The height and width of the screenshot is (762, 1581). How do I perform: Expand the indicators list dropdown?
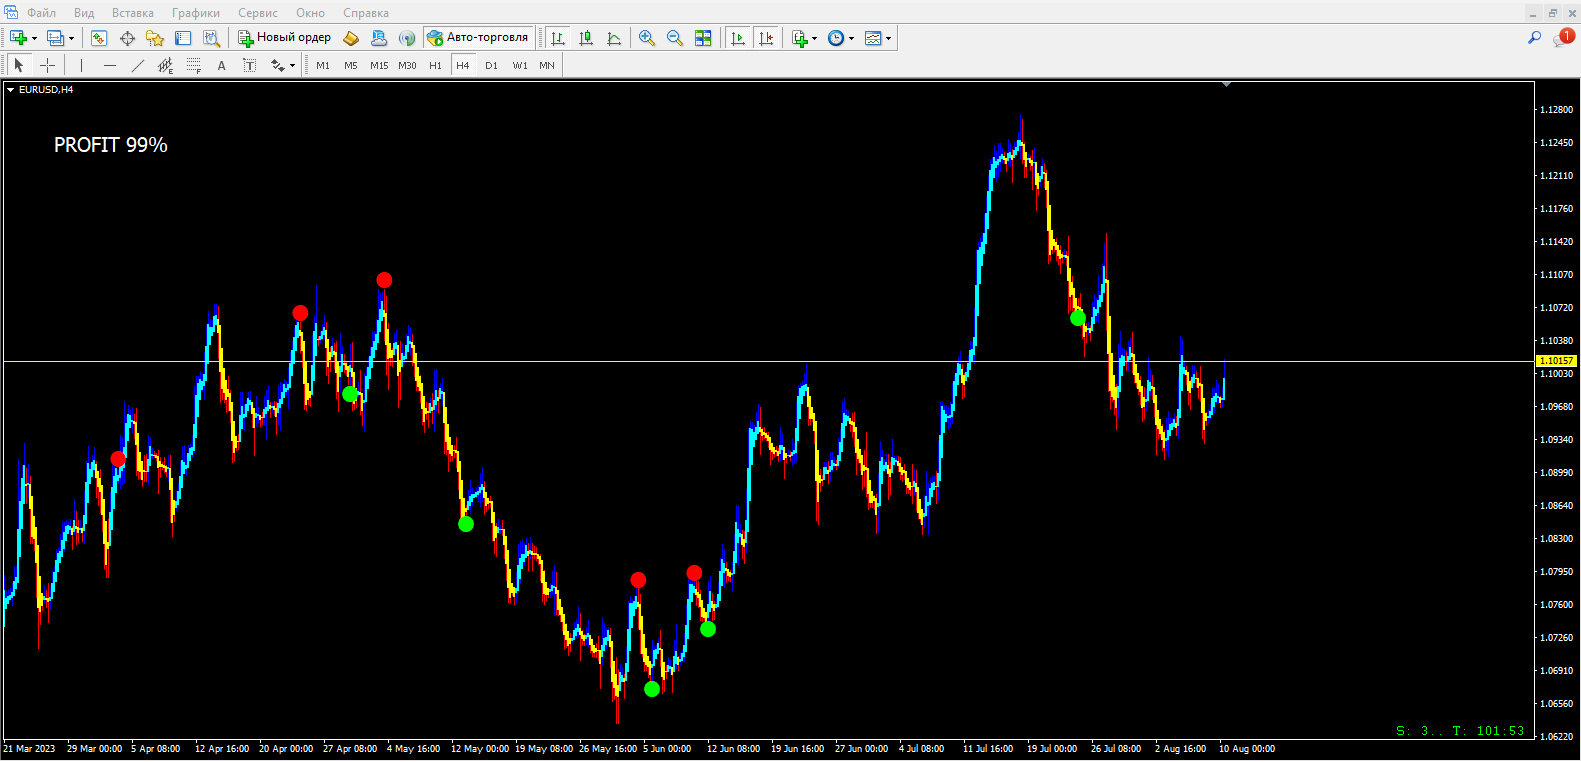tap(814, 38)
